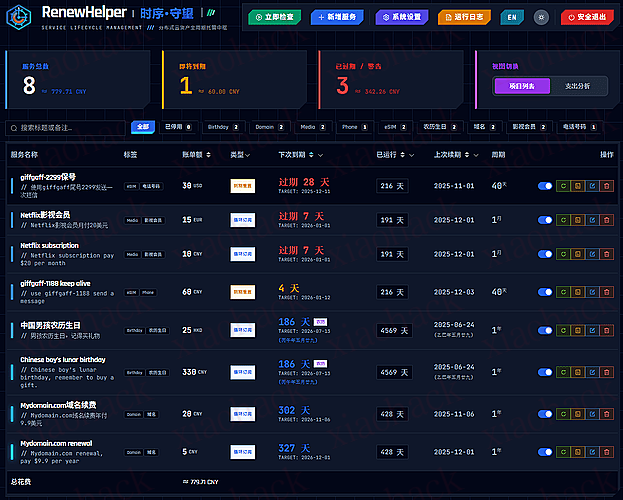
Task: Click blue edit icon for giffgaff-2299保号
Action: [x=592, y=186]
